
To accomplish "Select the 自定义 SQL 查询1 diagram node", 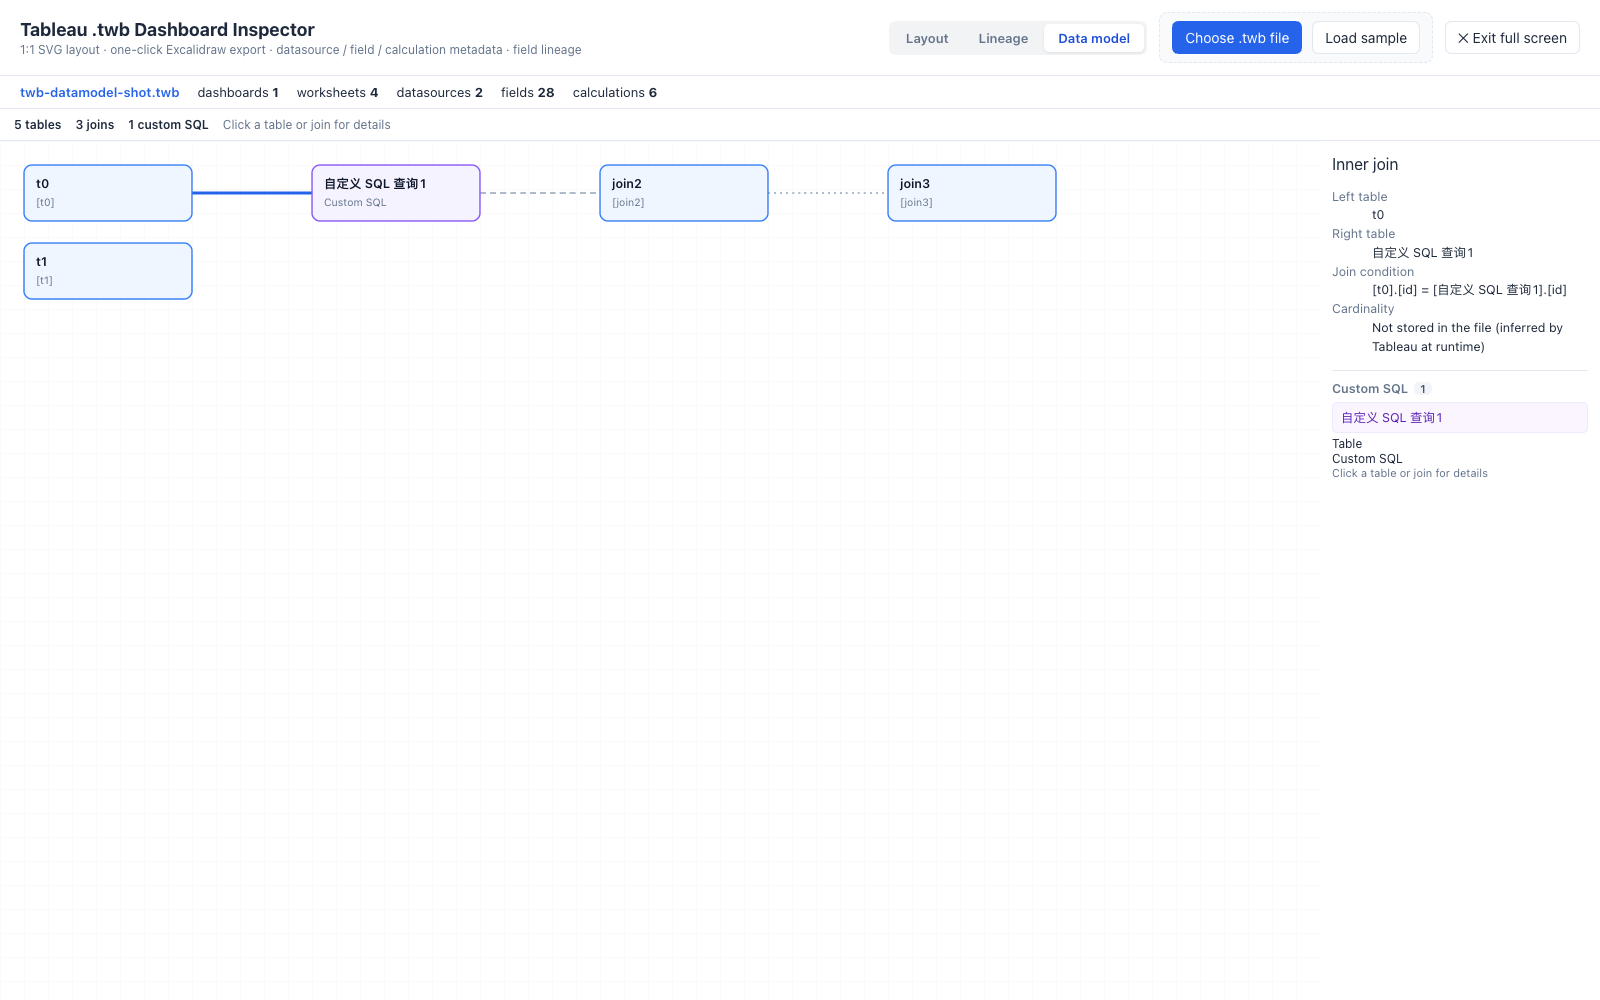I will (396, 193).
